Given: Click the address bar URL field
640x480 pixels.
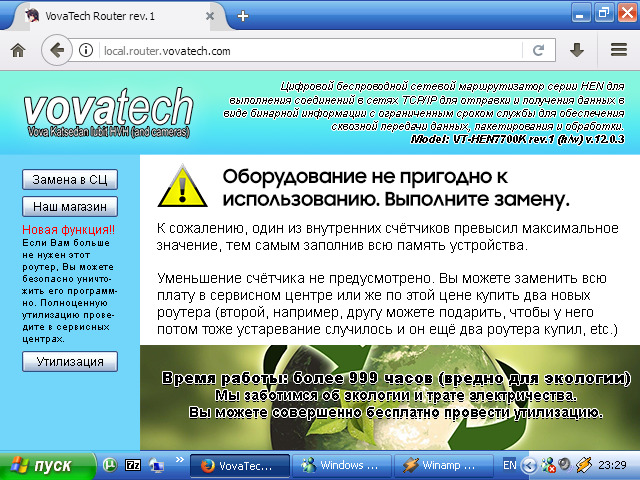Looking at the screenshot, I should click(310, 51).
